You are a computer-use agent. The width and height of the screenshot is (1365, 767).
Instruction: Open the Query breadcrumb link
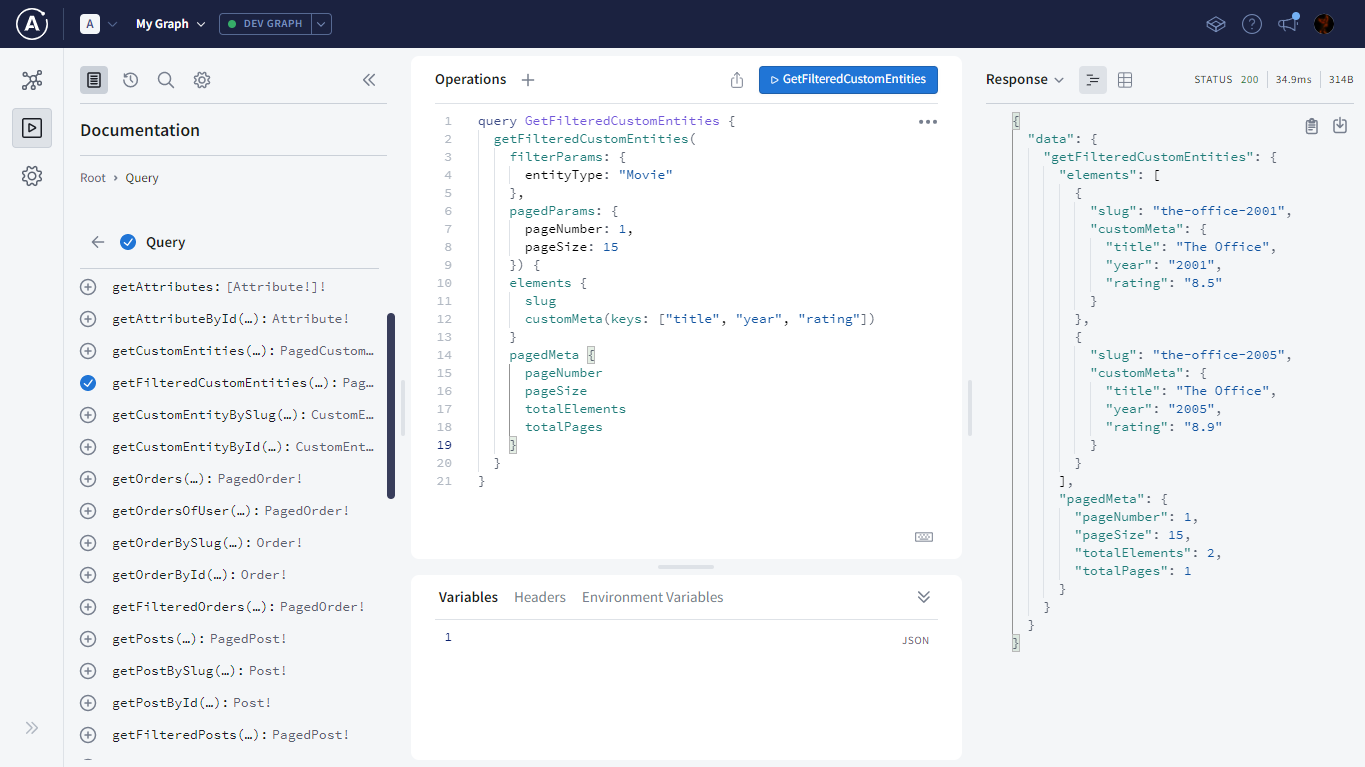tap(142, 178)
